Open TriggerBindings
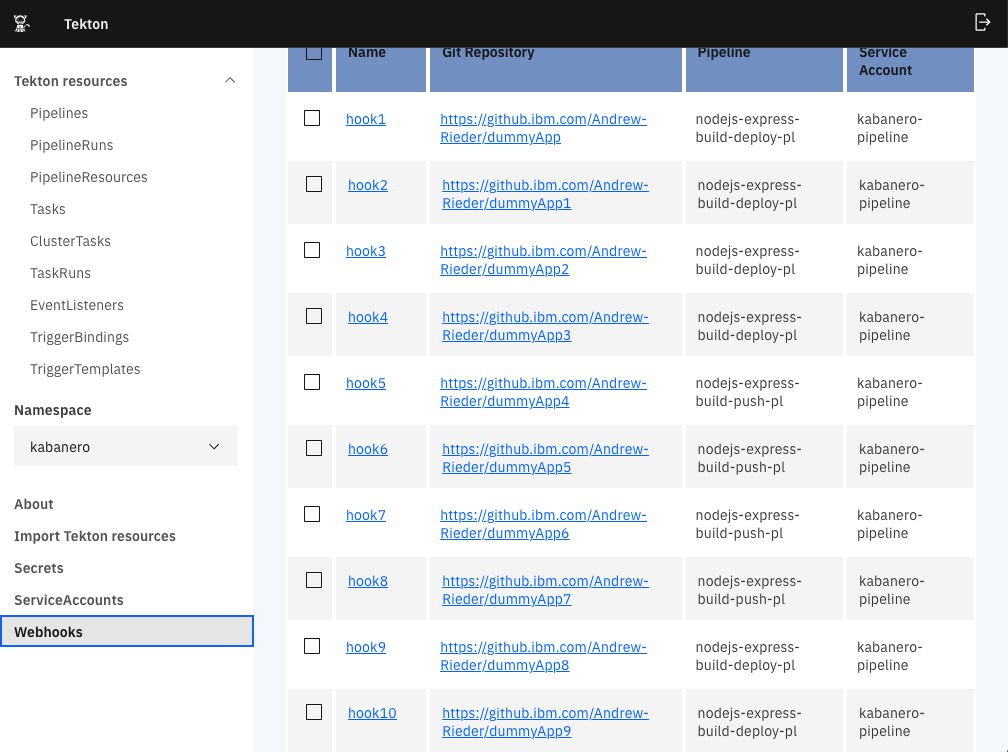Screen dimensions: 1008x752 (77, 337)
